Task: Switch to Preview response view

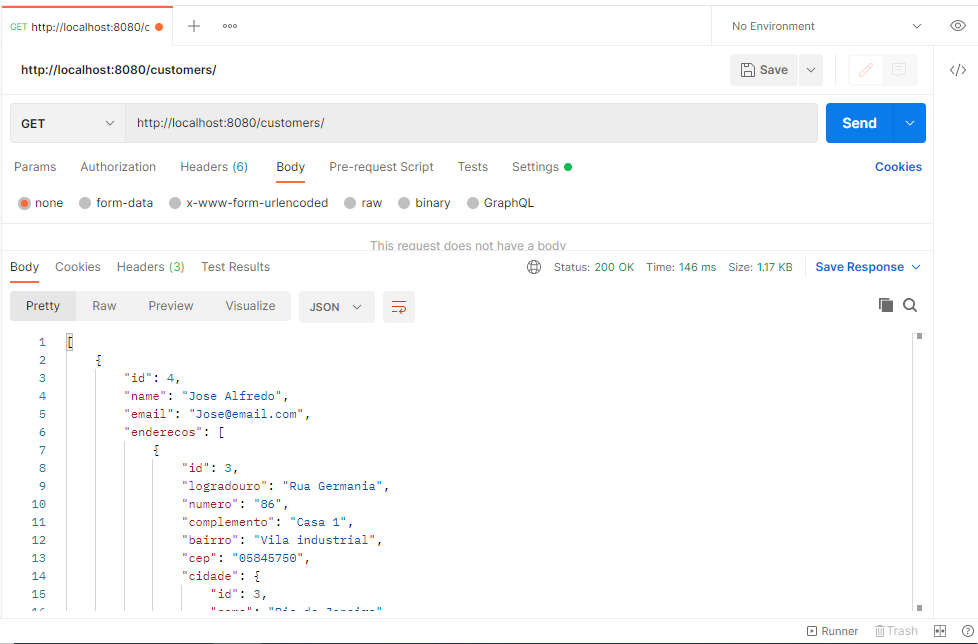Action: (x=171, y=306)
